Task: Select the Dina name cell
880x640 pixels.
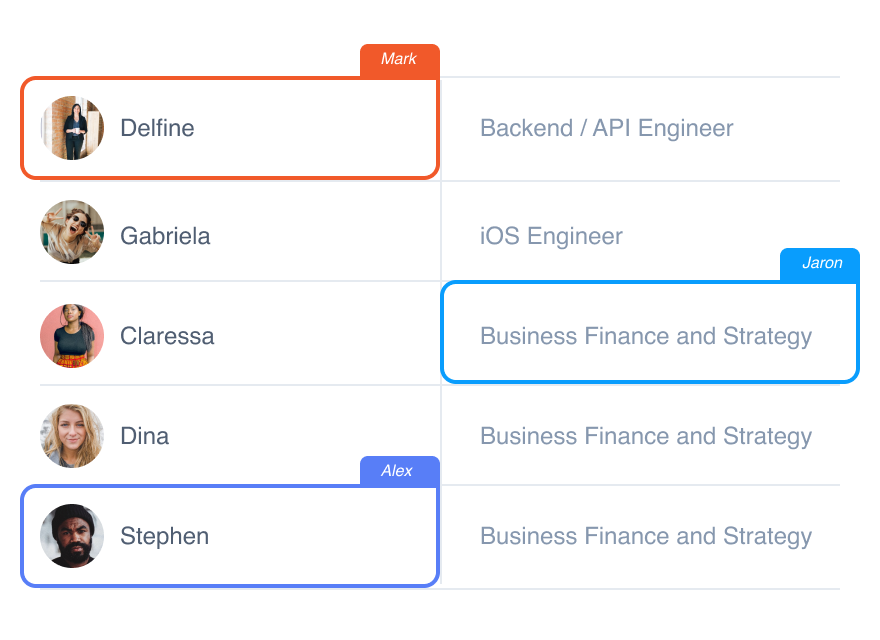Action: pyautogui.click(x=240, y=436)
